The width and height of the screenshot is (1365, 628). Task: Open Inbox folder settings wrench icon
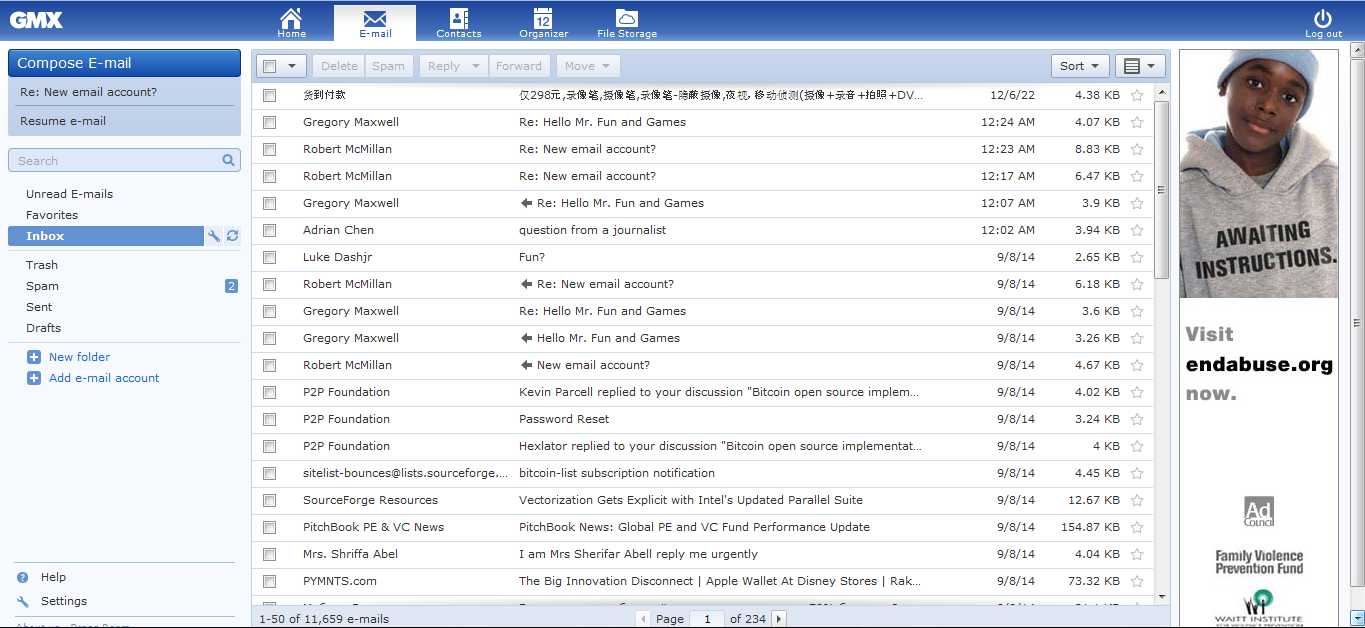[213, 236]
